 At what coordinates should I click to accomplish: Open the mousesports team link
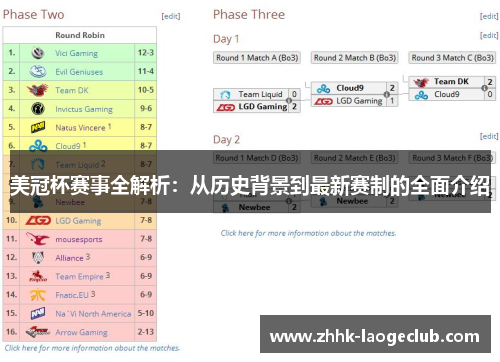pyautogui.click(x=79, y=240)
